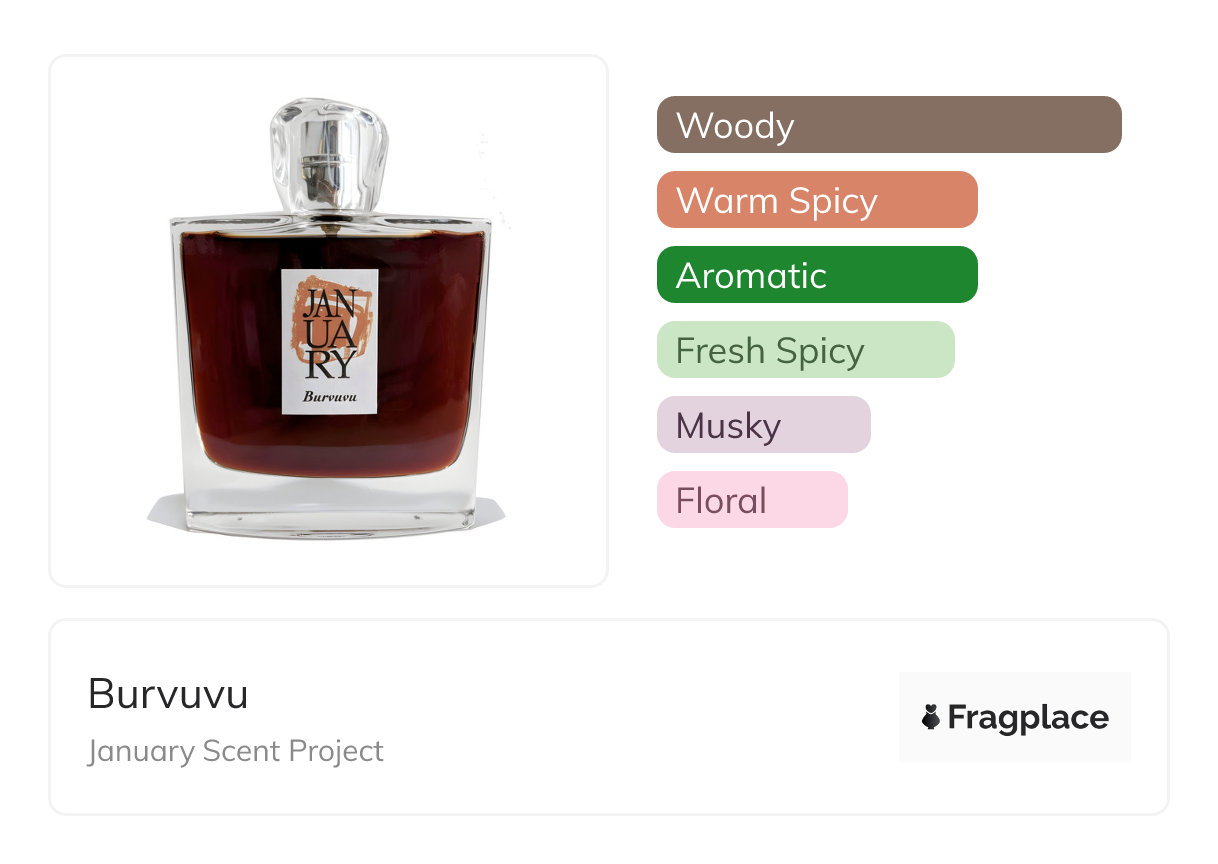Select the Woody accord bar

click(889, 125)
